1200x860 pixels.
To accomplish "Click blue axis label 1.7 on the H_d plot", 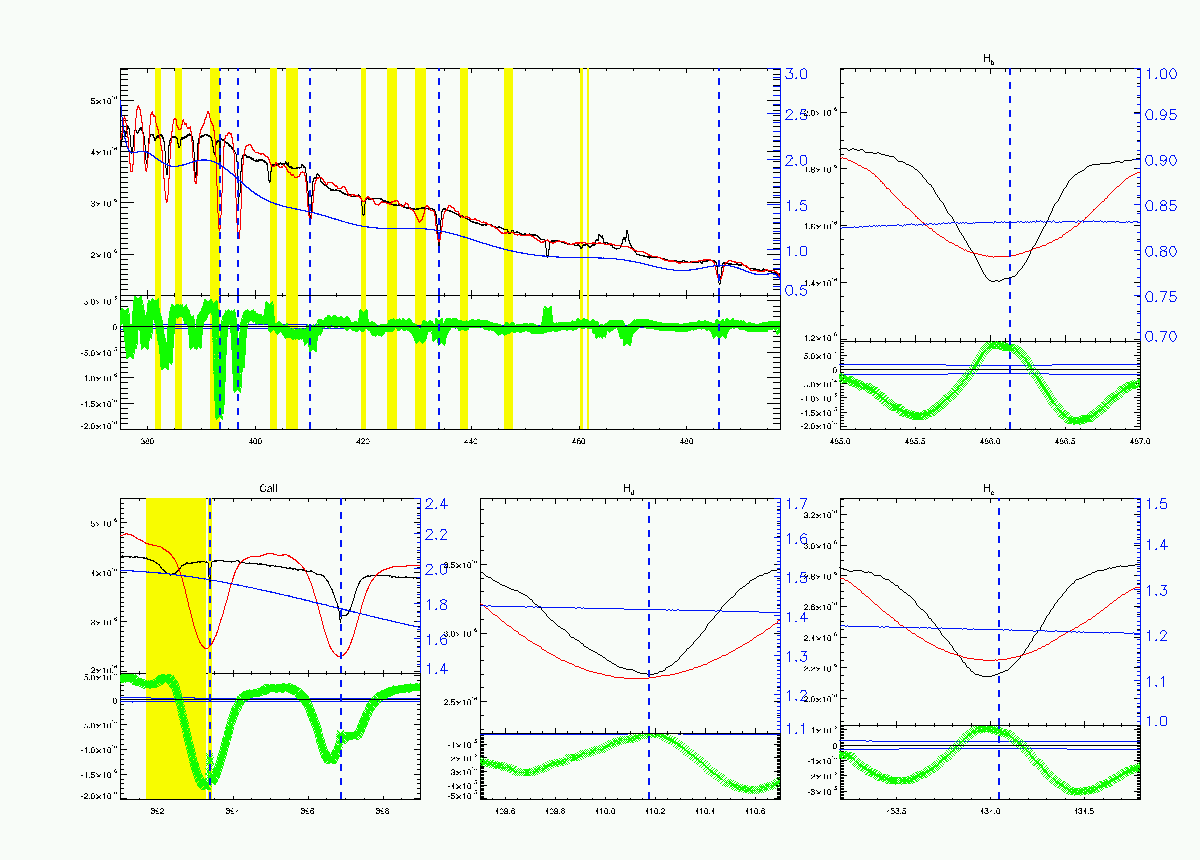I will pos(797,504).
